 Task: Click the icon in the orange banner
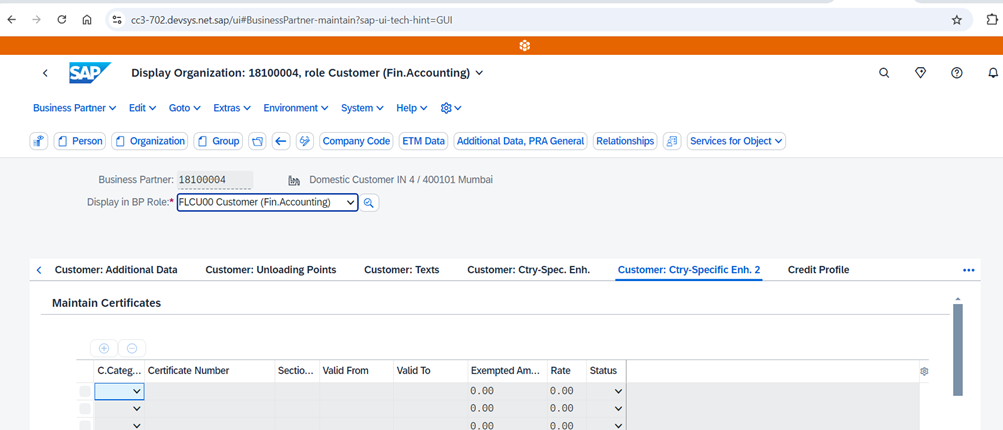point(525,45)
